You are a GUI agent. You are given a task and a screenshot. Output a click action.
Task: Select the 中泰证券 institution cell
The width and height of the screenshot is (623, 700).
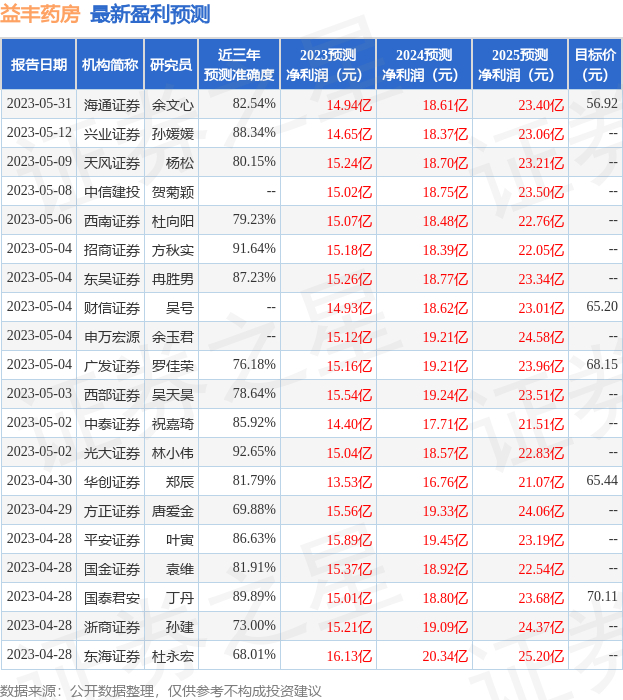[112, 424]
